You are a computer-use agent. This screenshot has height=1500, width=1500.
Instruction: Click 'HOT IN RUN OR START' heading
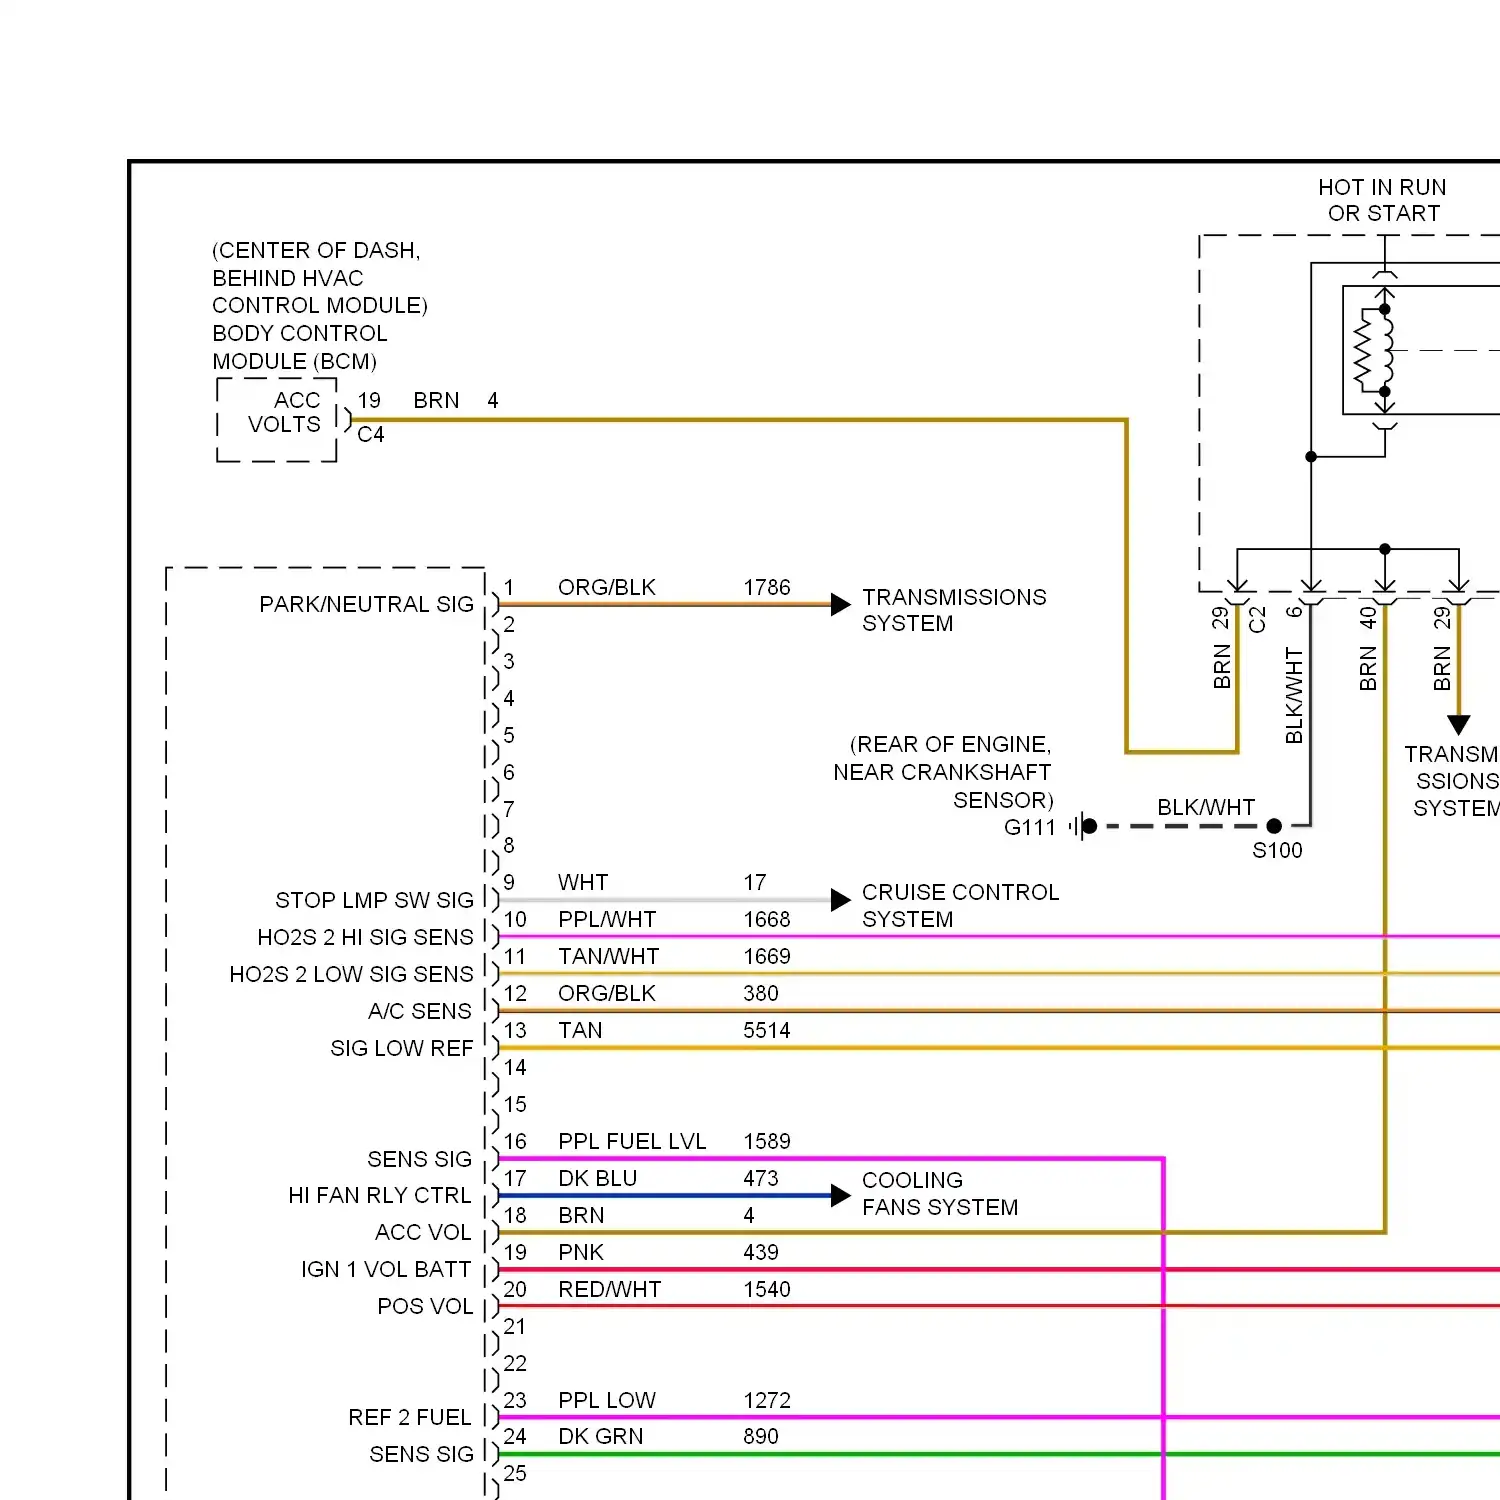click(x=1382, y=200)
